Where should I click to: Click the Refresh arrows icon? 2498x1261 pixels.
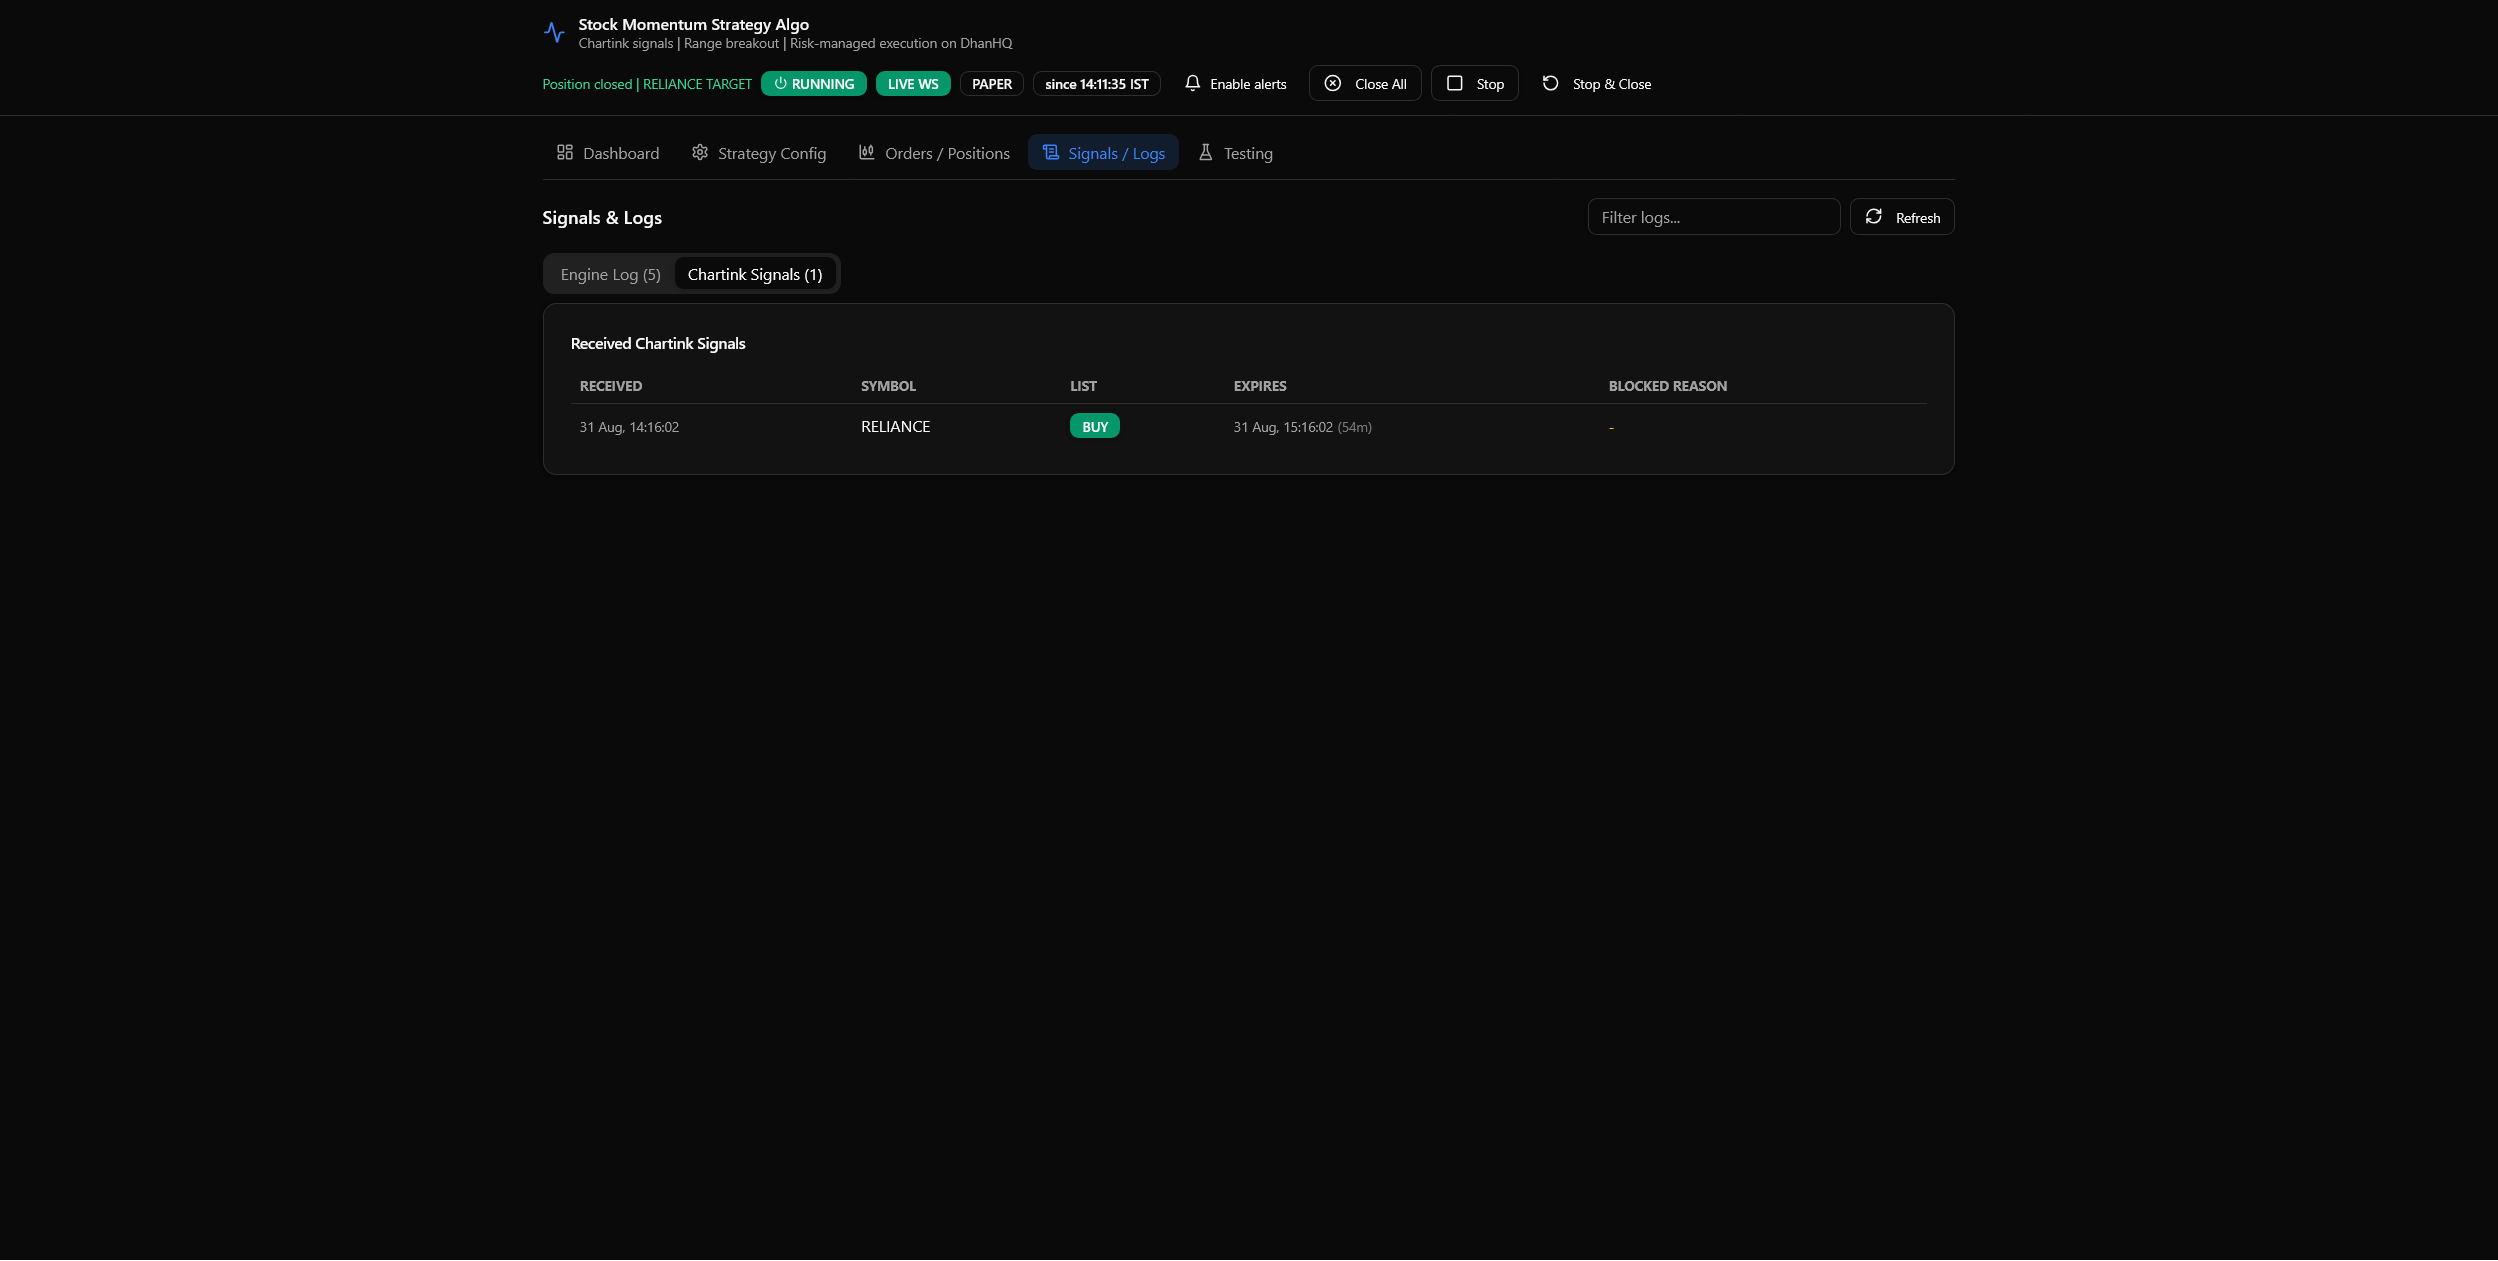click(1874, 216)
